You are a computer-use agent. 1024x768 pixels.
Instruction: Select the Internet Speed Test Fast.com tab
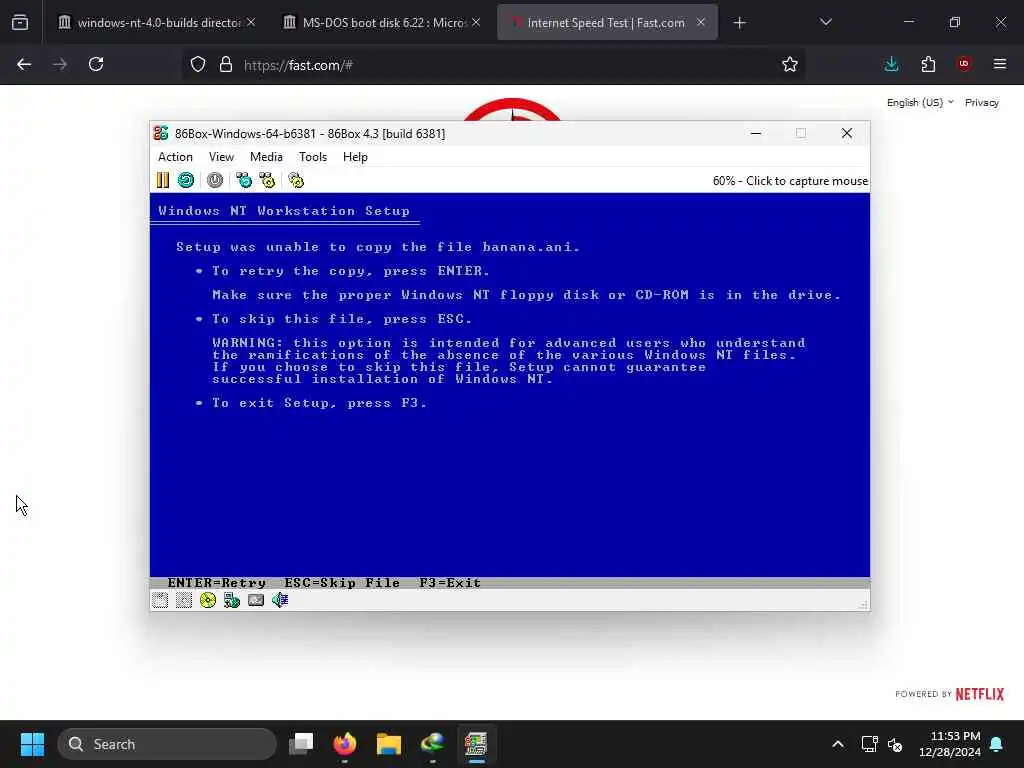(607, 23)
